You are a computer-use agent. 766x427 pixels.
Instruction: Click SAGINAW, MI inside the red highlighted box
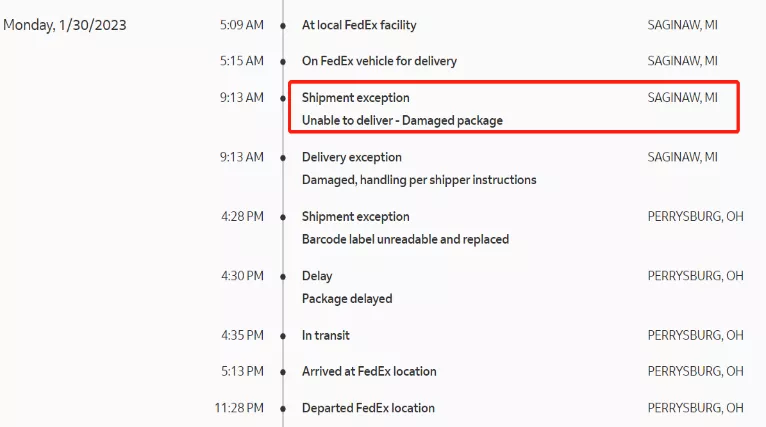(x=682, y=98)
